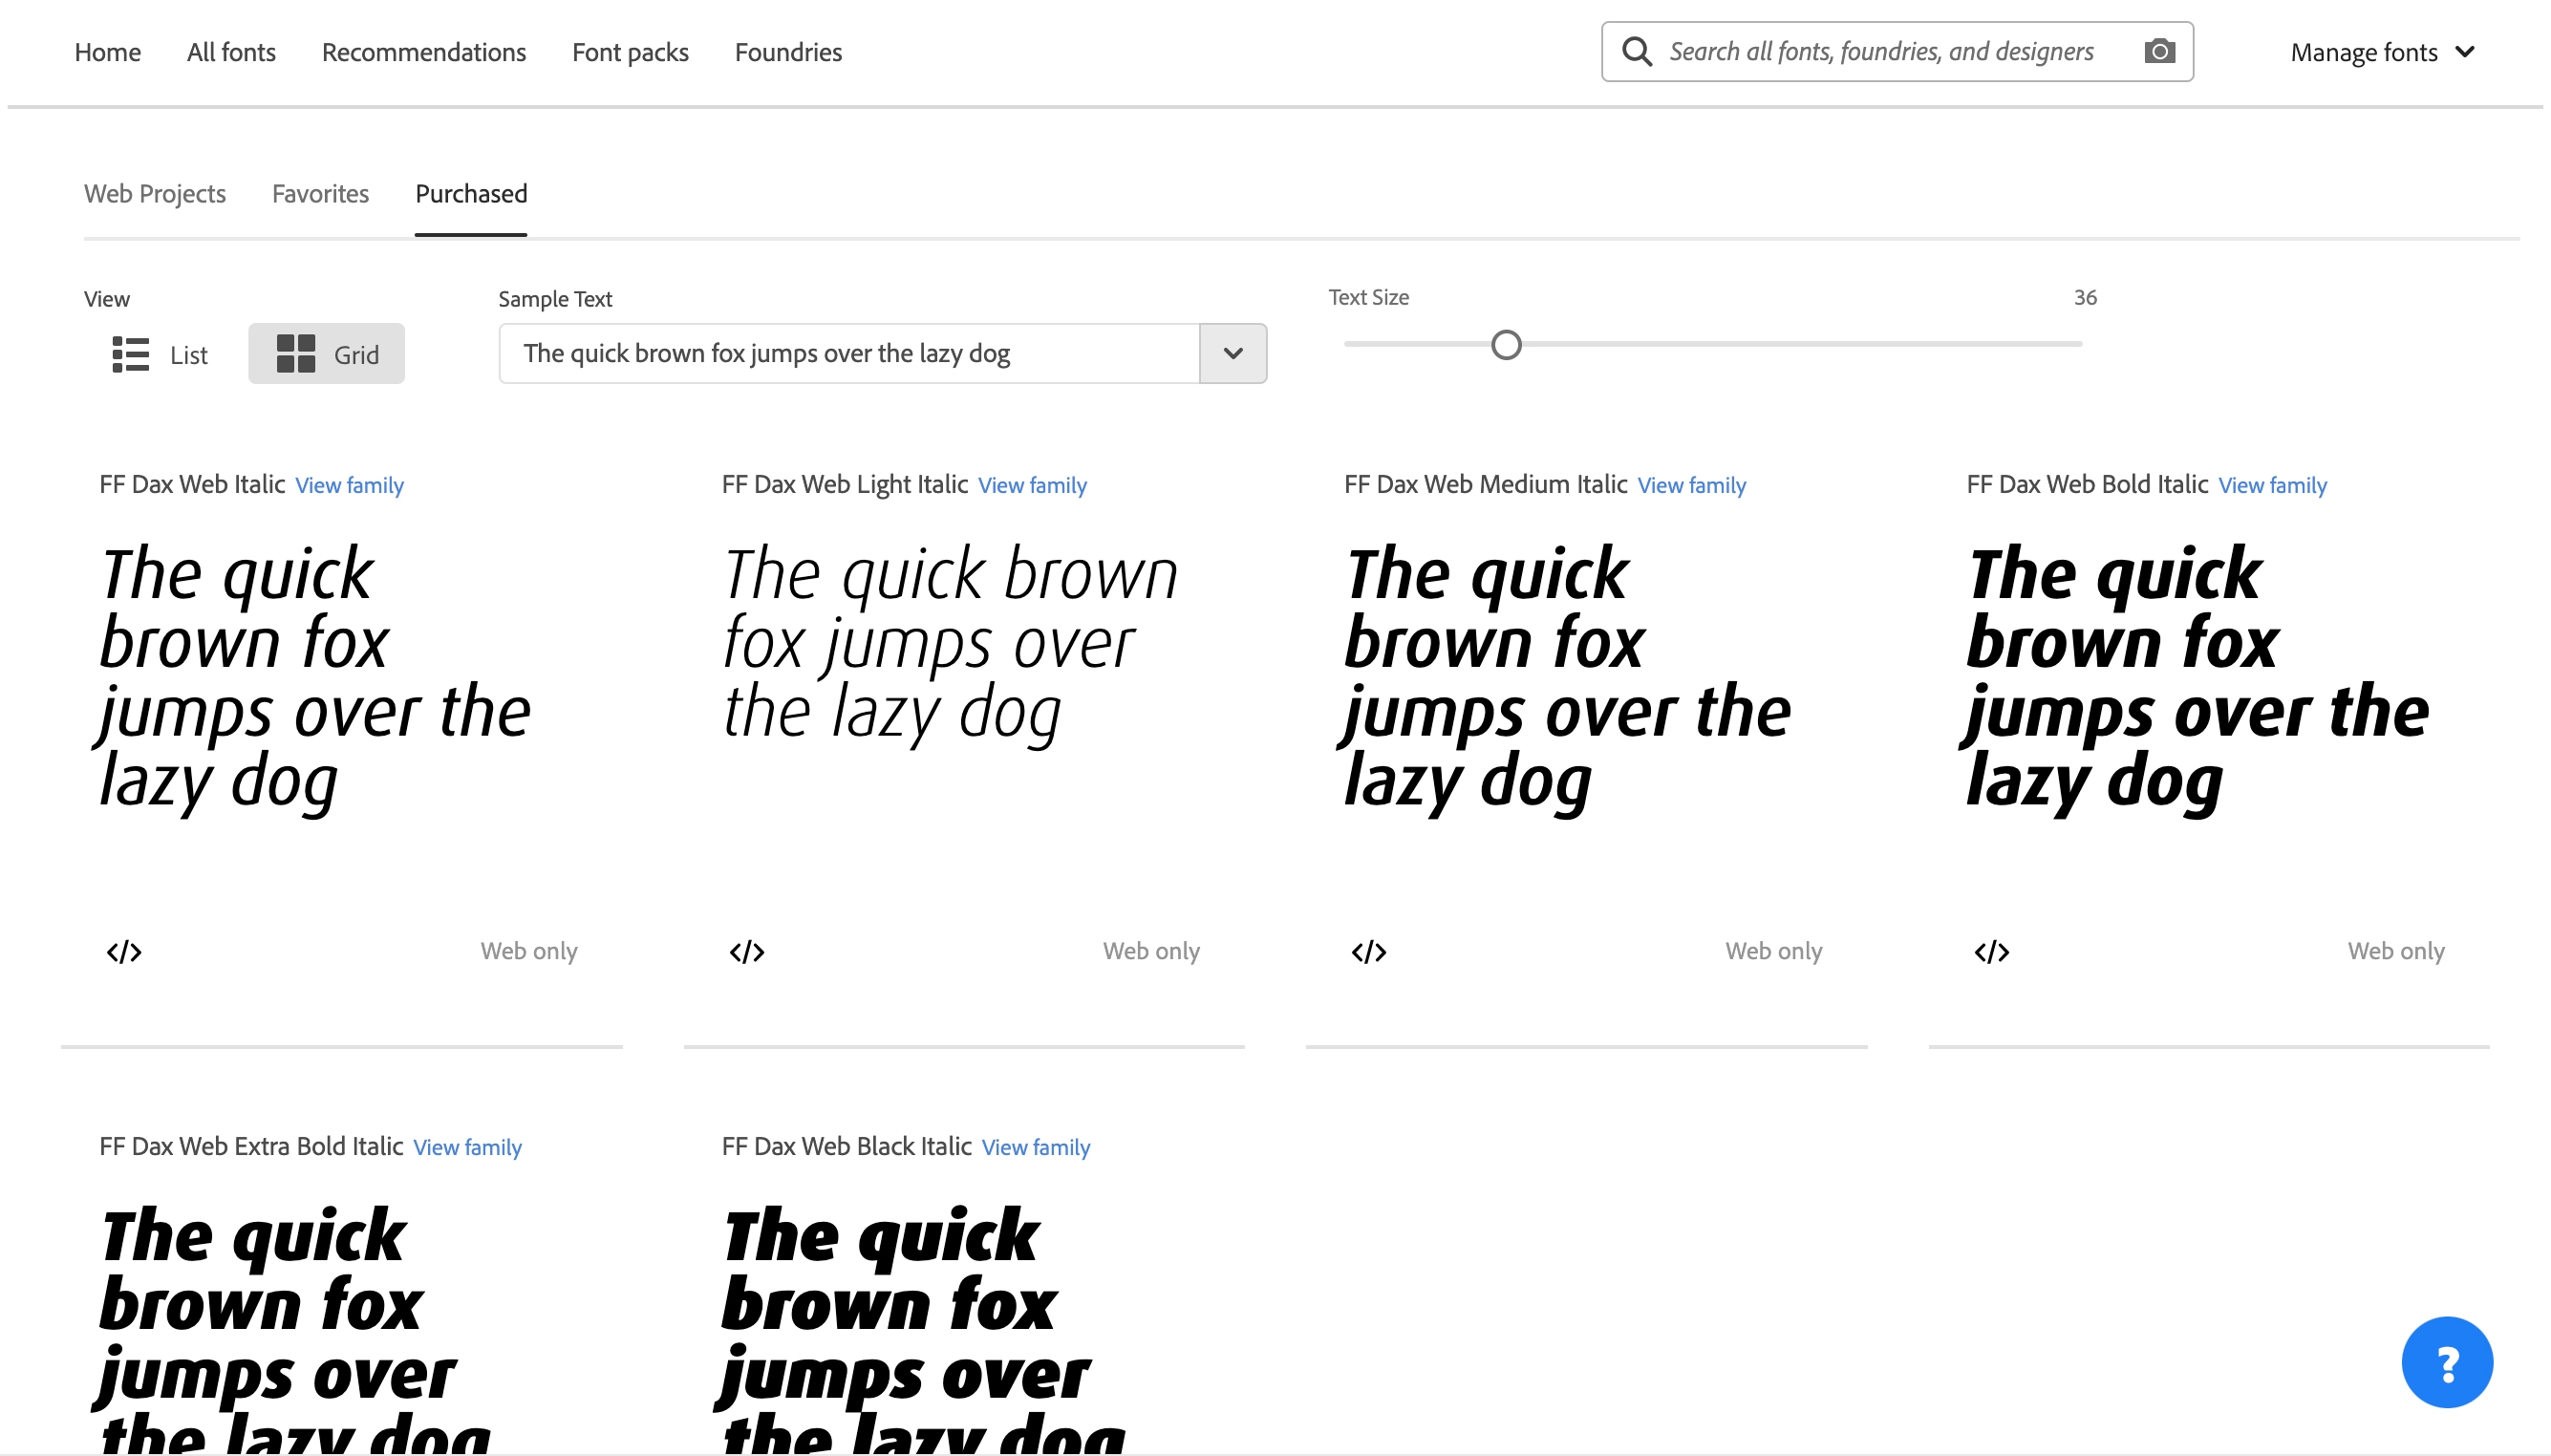Click the Text Size slider handle
The height and width of the screenshot is (1456, 2551).
tap(1505, 345)
